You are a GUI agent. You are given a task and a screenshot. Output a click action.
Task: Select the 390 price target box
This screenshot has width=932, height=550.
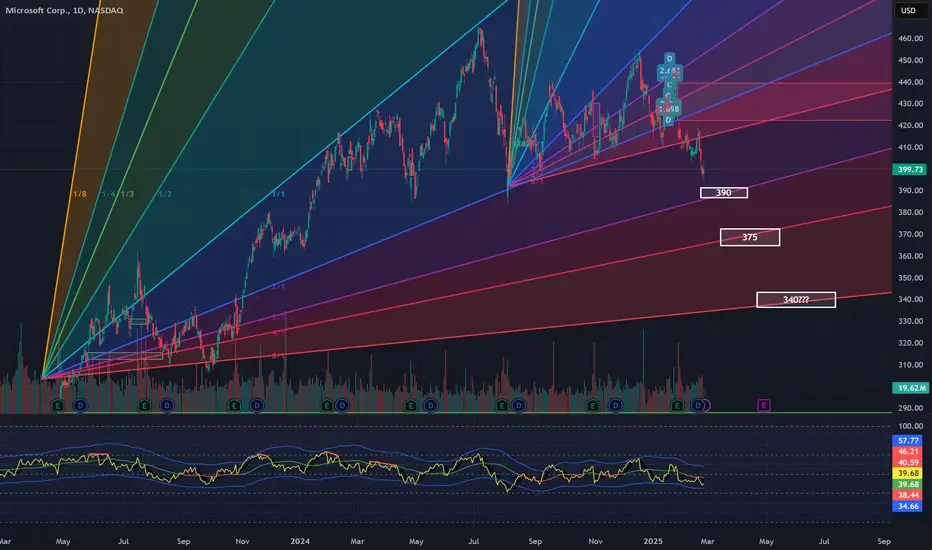pyautogui.click(x=724, y=193)
